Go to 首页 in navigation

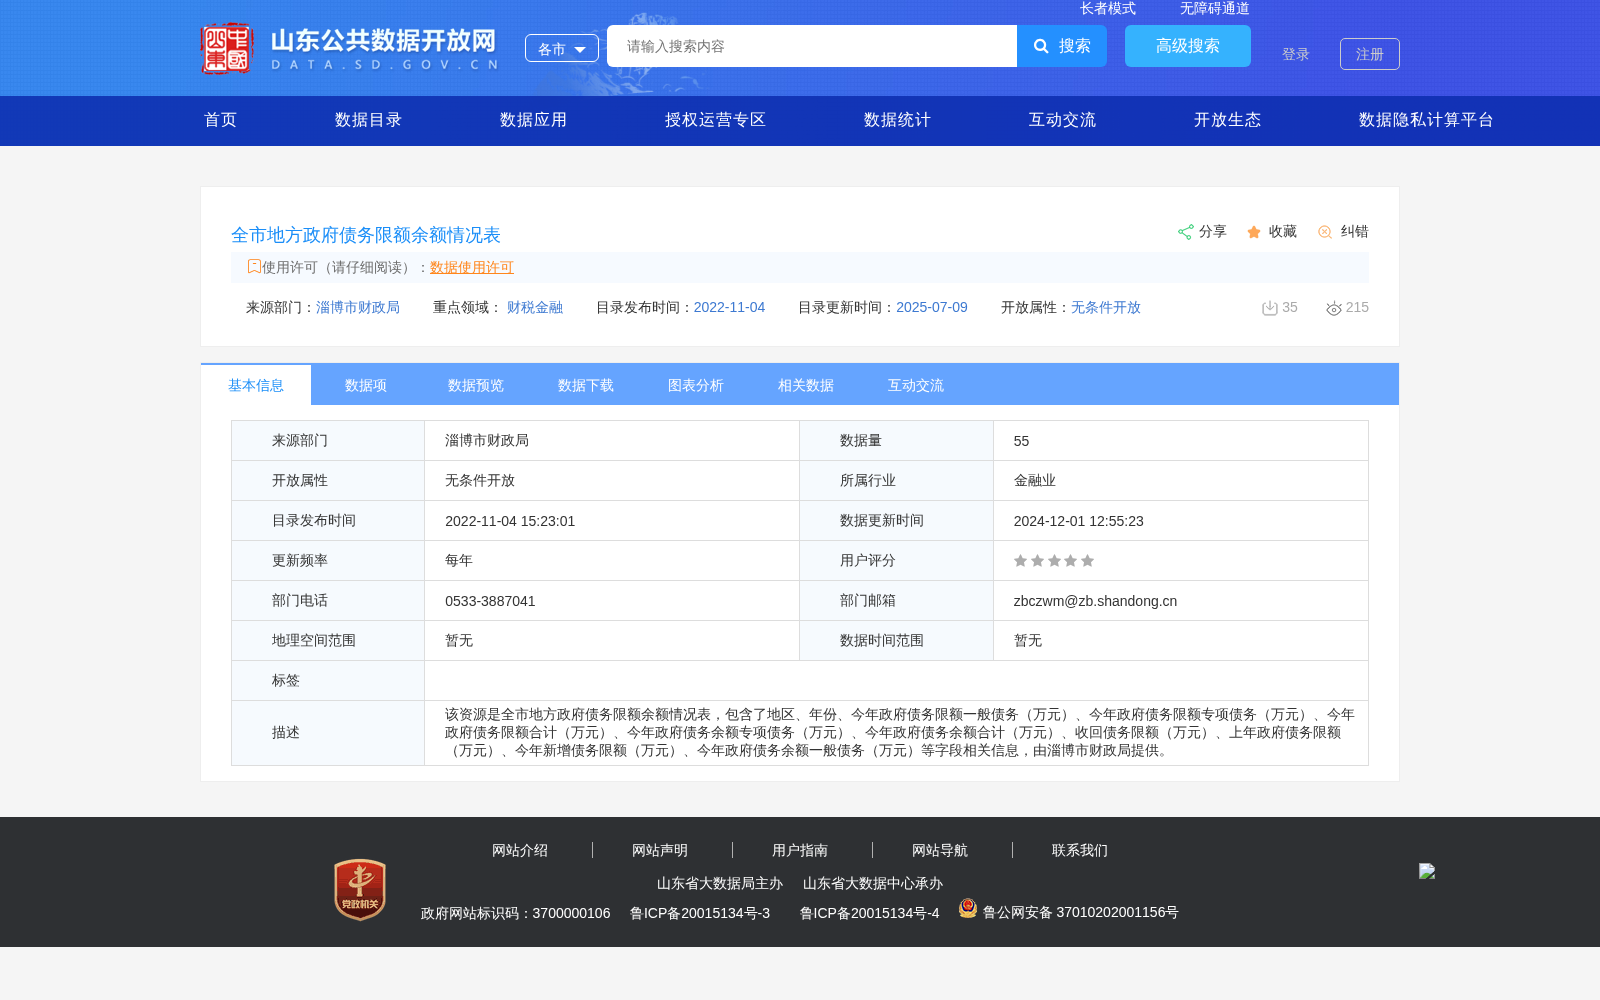pyautogui.click(x=221, y=120)
